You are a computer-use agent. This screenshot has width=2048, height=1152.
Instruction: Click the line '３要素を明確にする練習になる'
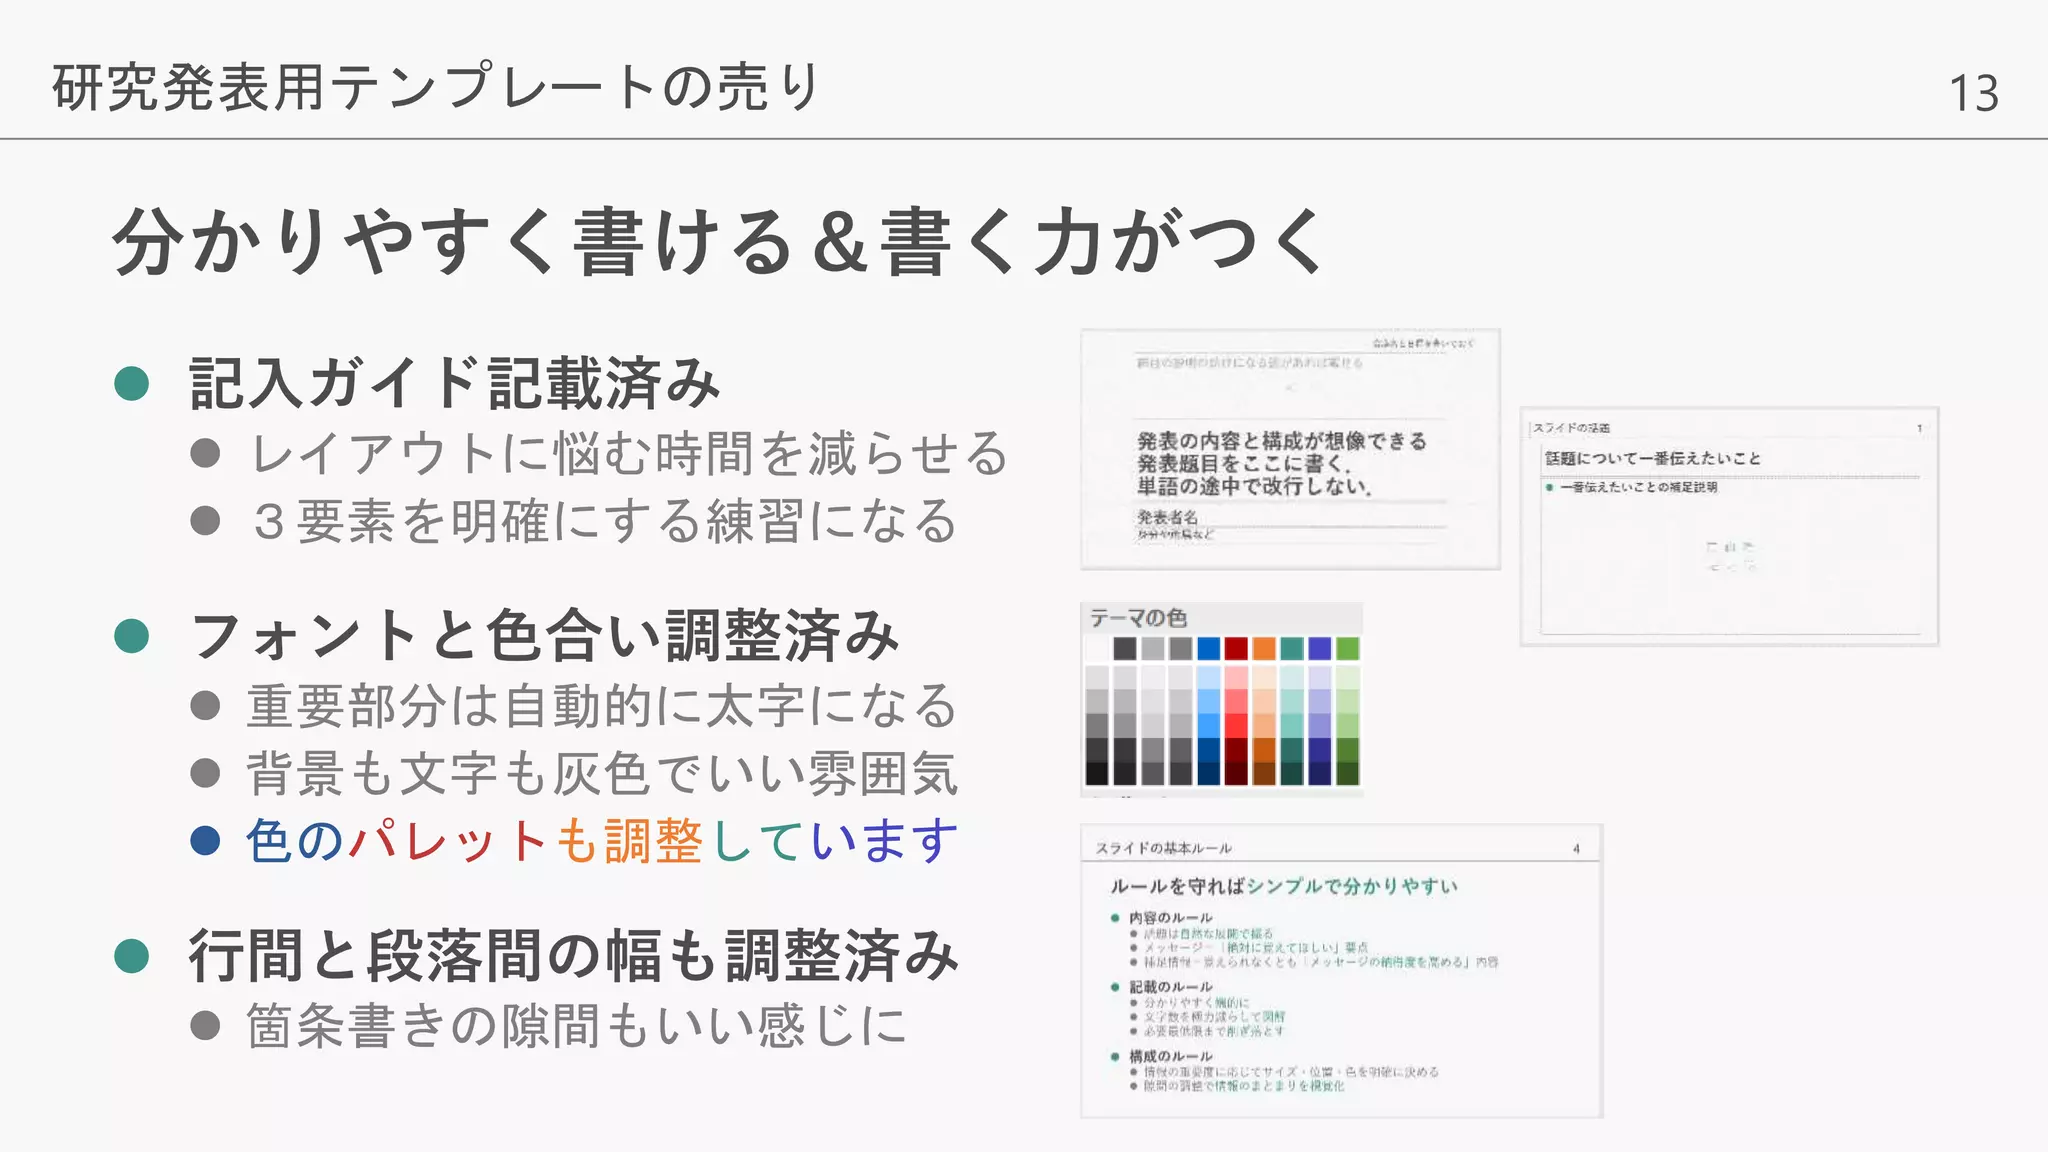[603, 522]
